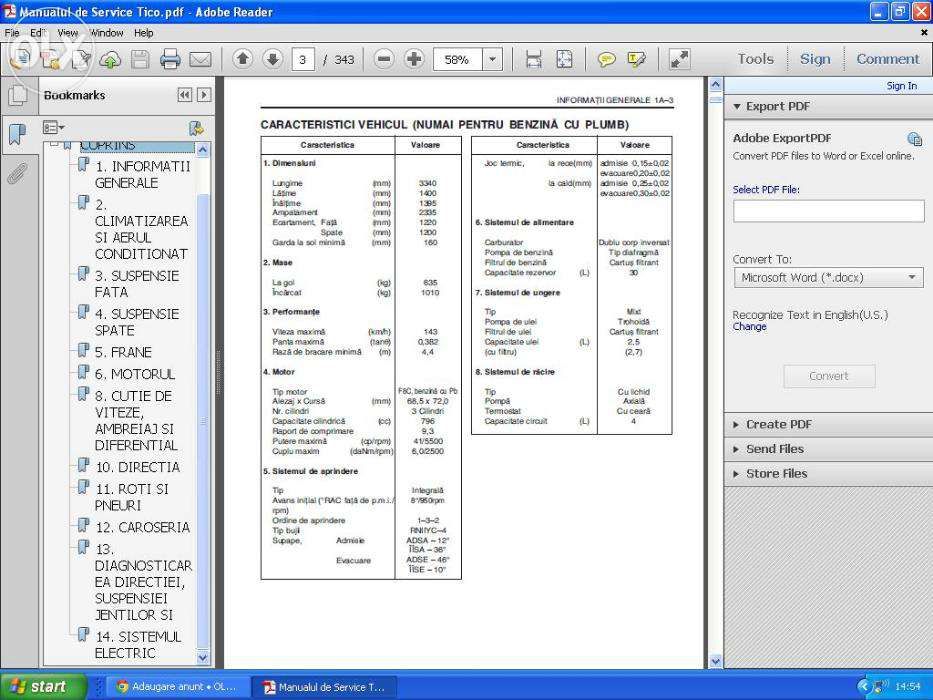Open bookmark 6. MOTORUL
933x700 pixels.
tap(135, 374)
